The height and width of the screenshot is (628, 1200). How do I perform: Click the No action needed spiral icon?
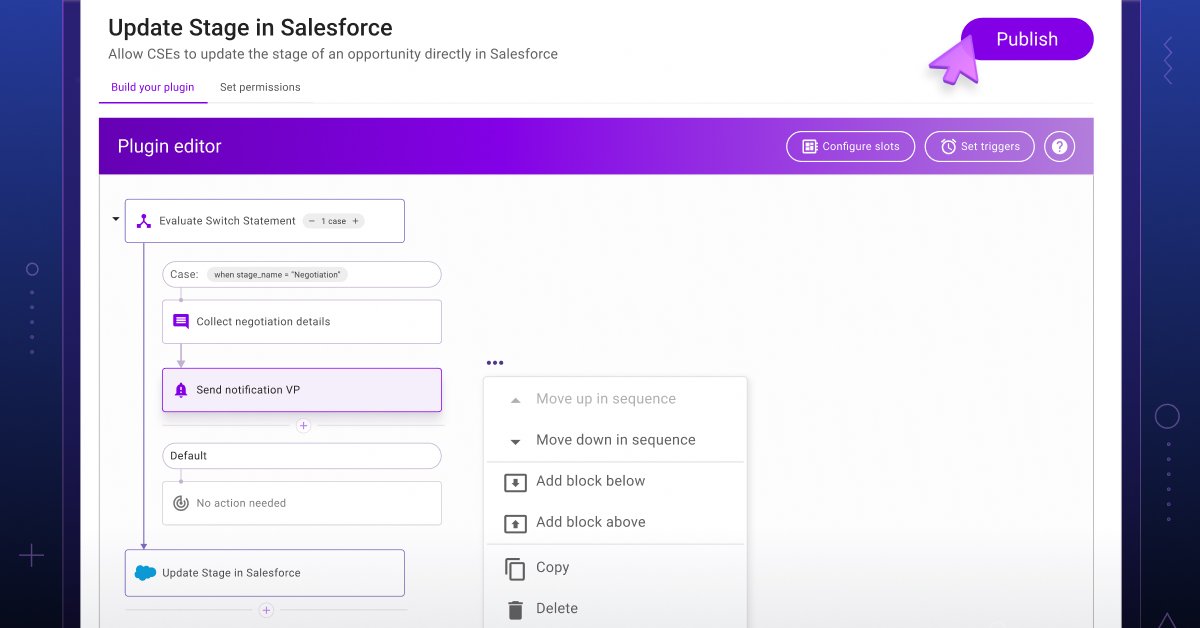[x=181, y=504]
